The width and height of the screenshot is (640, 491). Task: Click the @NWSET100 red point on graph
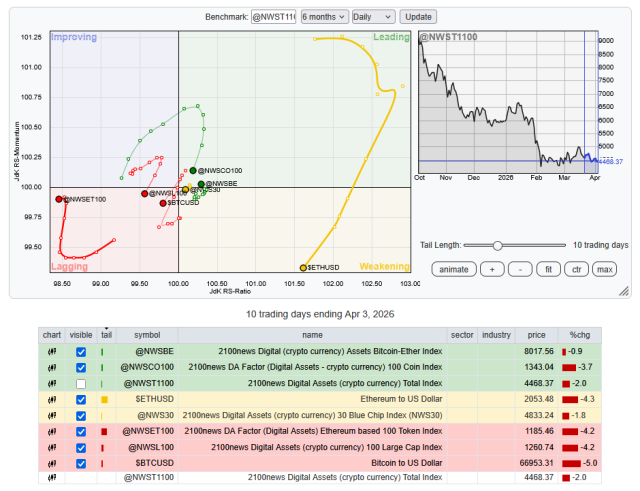[x=59, y=199]
